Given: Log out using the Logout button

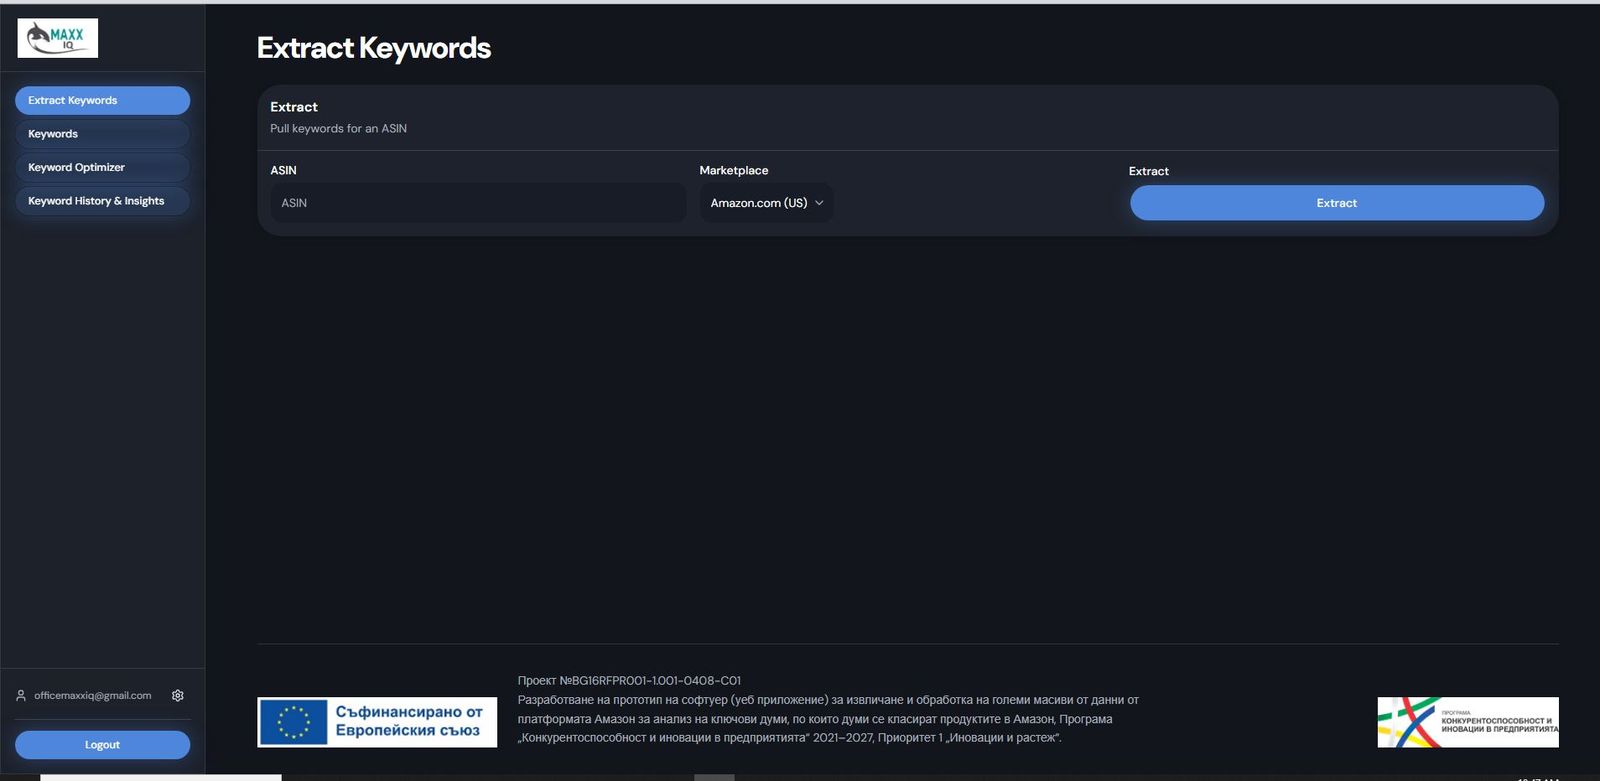Looking at the screenshot, I should (102, 745).
